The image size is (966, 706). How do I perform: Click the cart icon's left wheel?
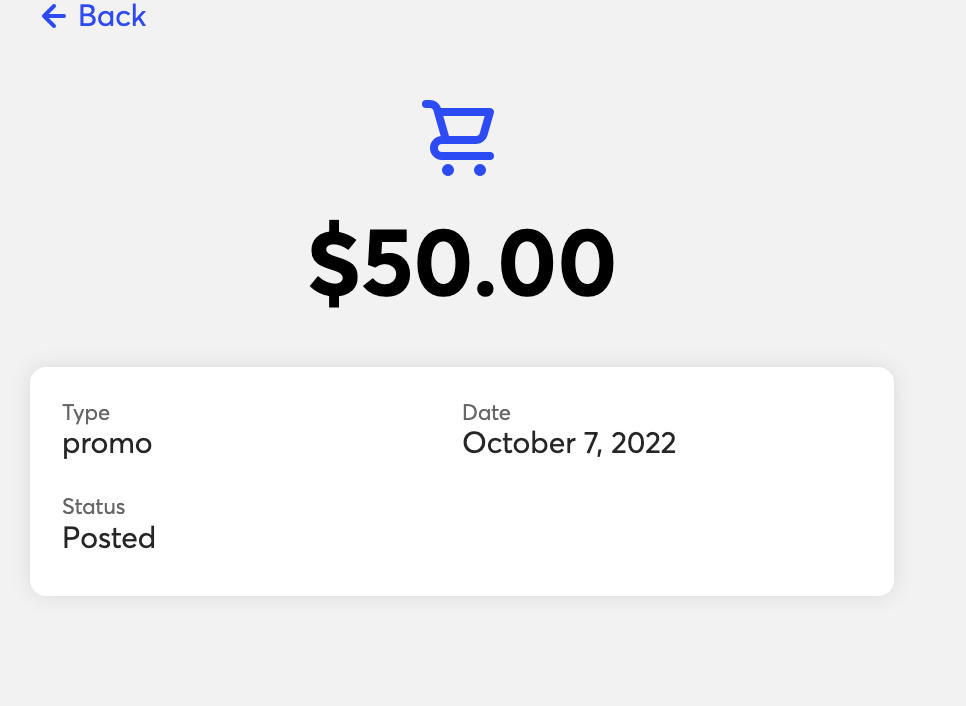(x=448, y=169)
